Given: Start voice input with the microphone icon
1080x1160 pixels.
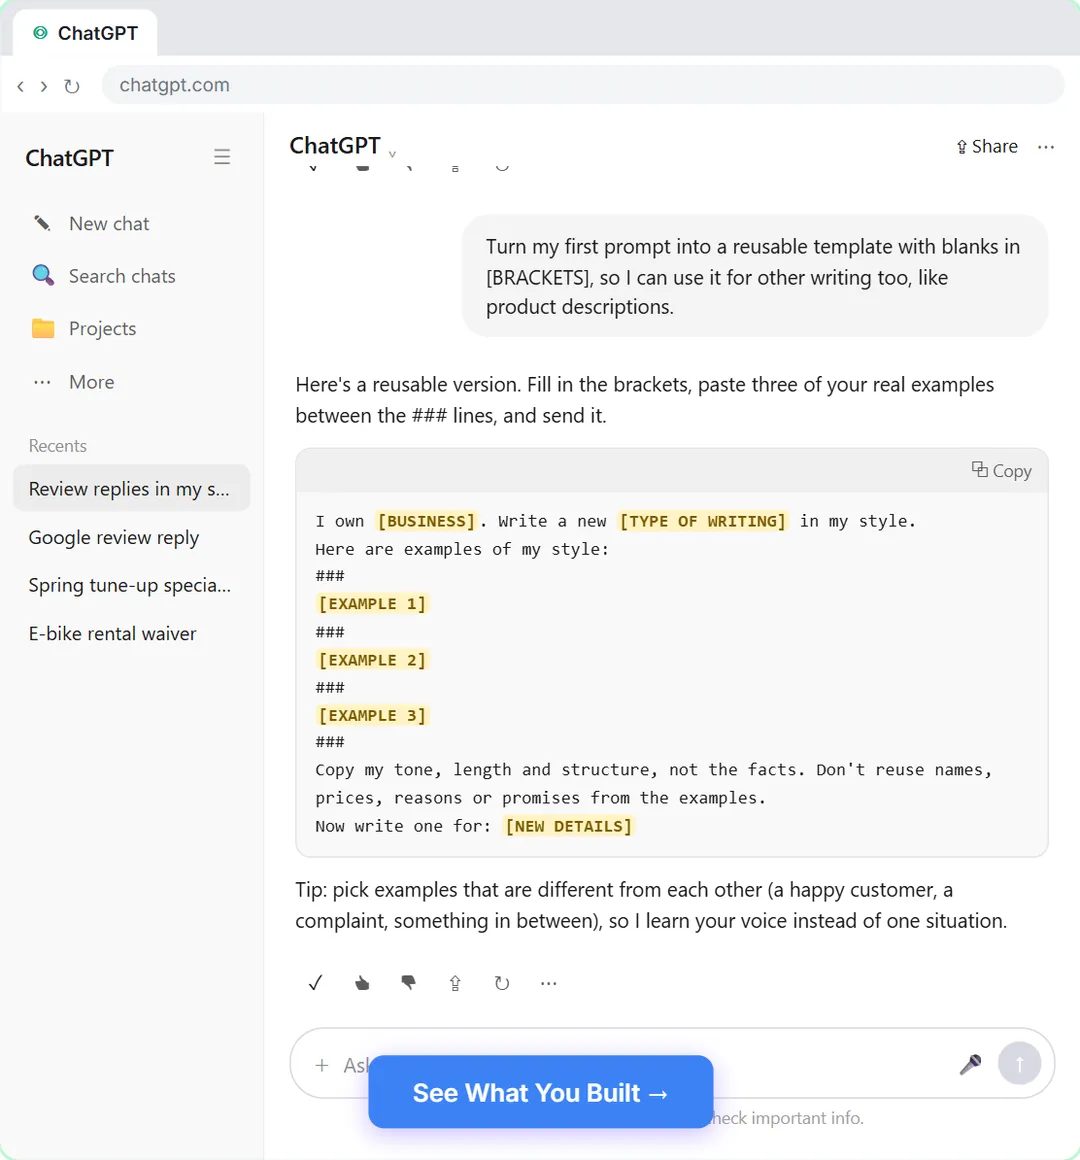Looking at the screenshot, I should click(970, 1065).
